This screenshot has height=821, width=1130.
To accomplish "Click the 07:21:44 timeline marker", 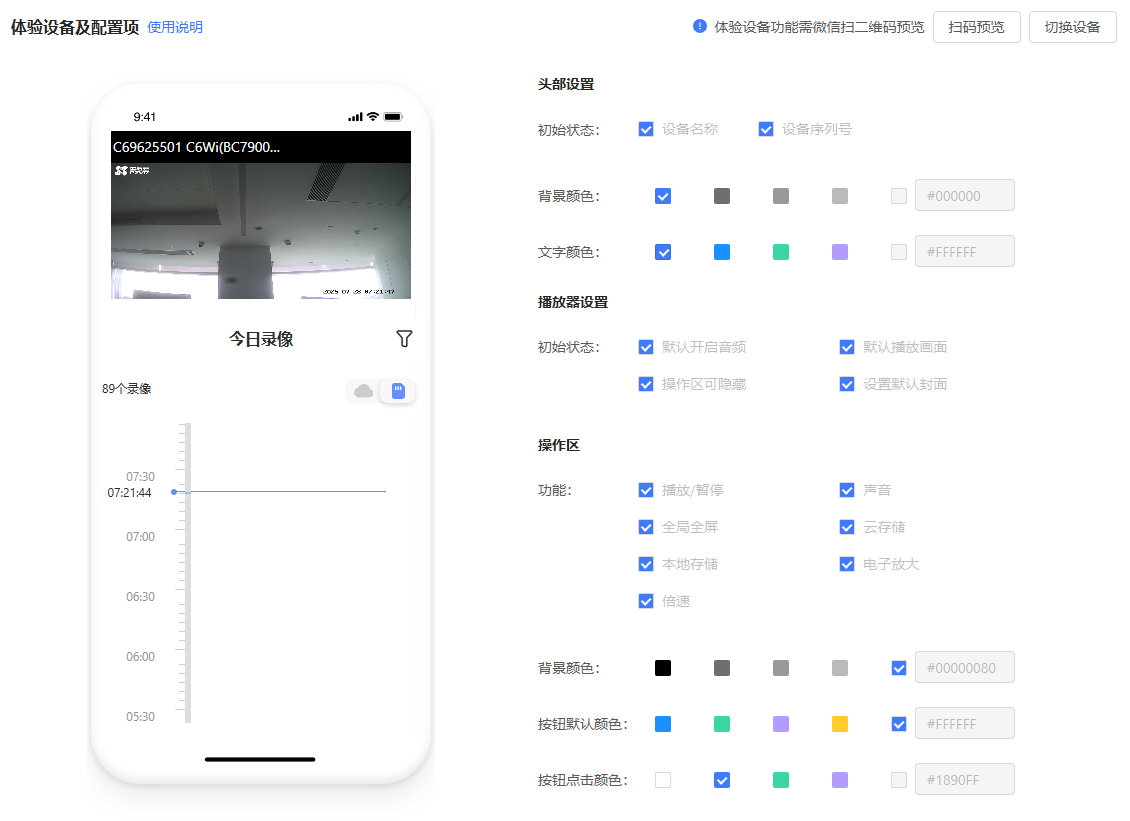I will (174, 492).
